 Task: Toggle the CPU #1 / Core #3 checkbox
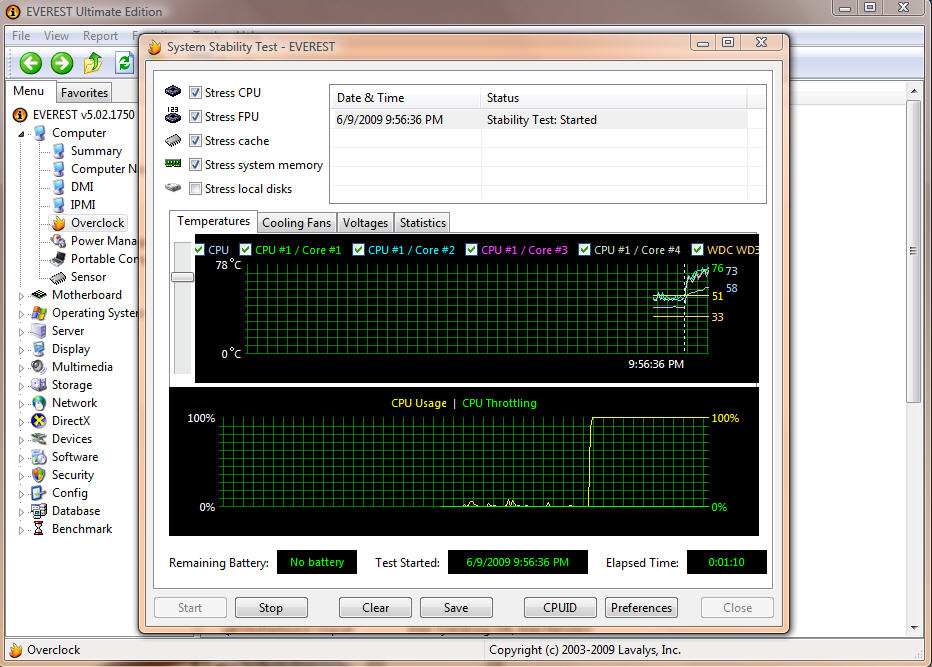click(471, 250)
